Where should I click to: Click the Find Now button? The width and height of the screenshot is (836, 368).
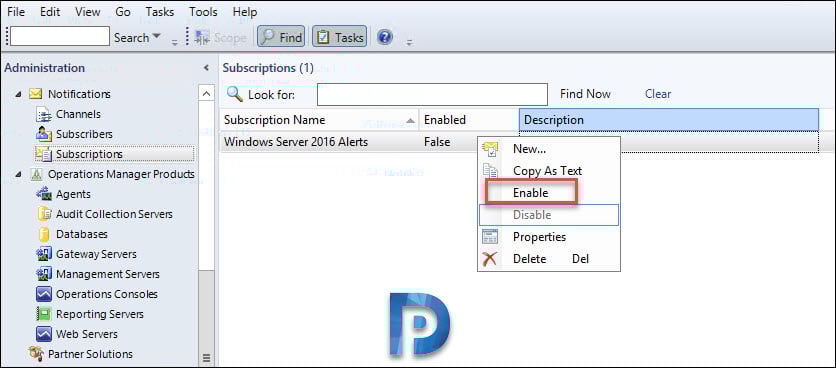[585, 94]
